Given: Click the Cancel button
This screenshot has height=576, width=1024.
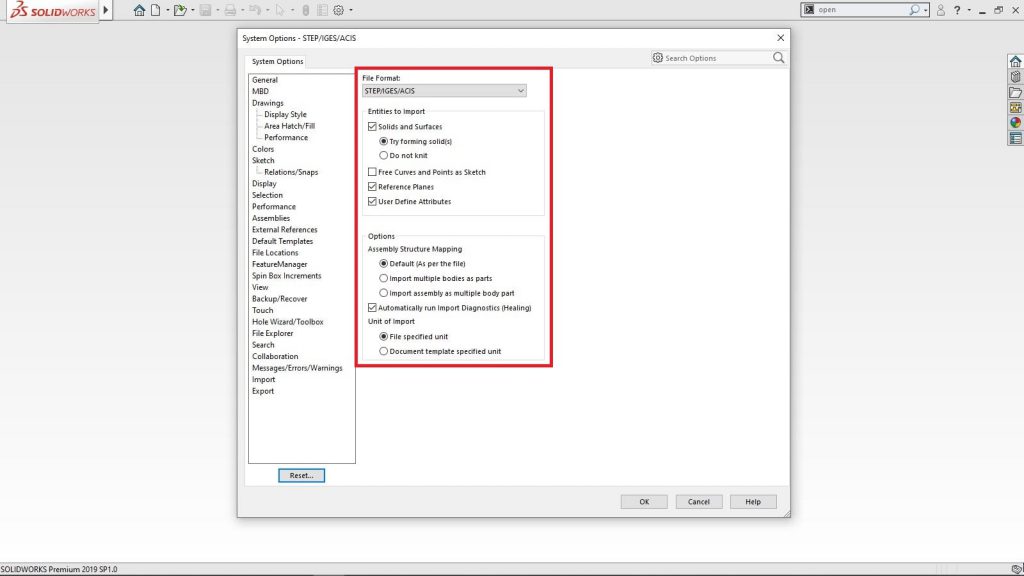Looking at the screenshot, I should coord(699,502).
